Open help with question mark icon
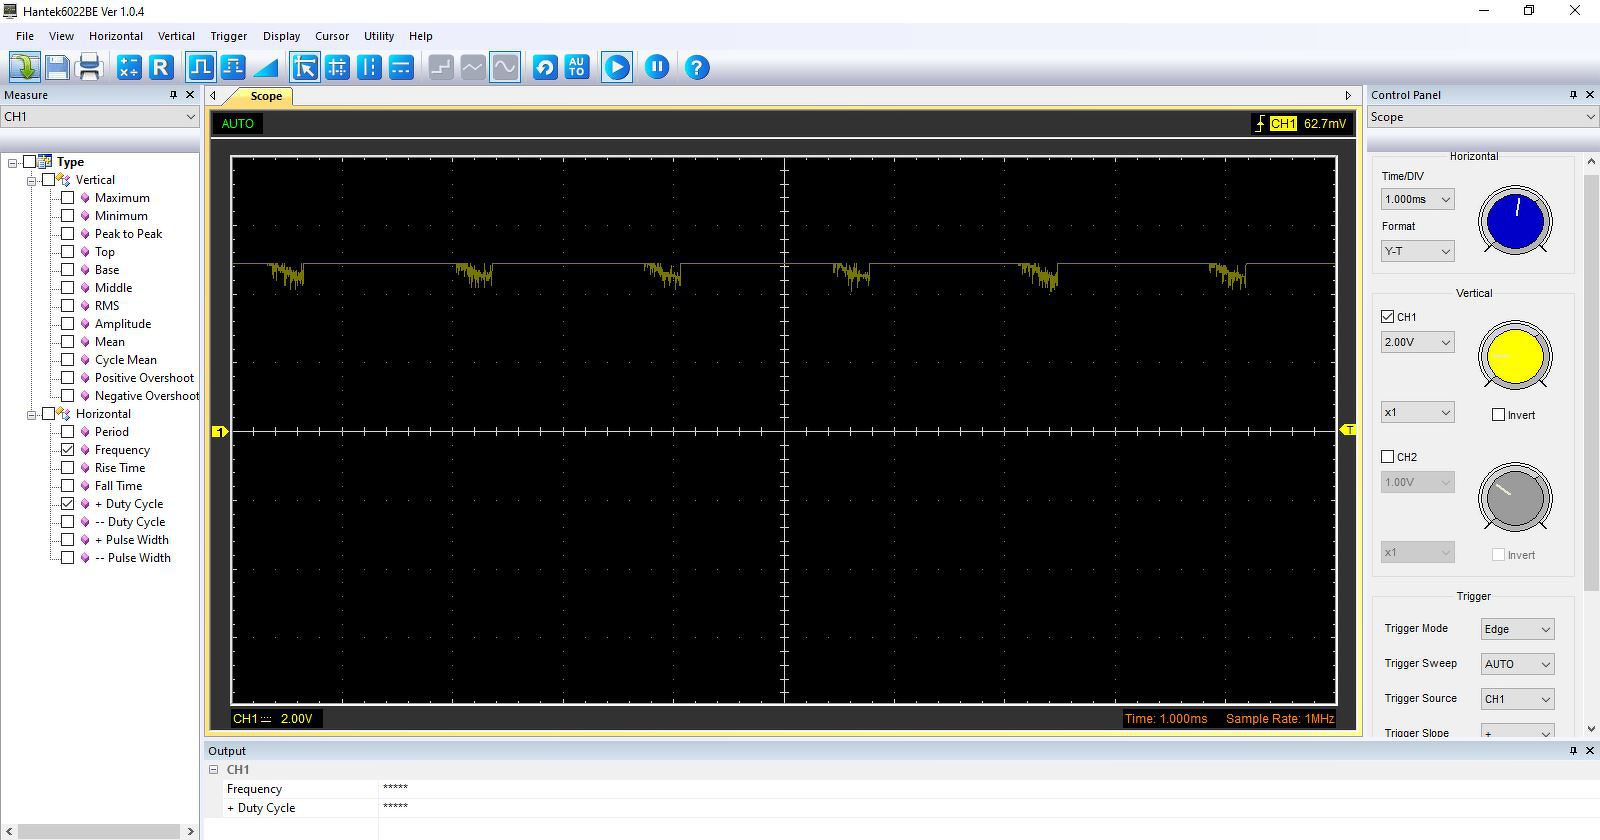The height and width of the screenshot is (840, 1600). [697, 67]
